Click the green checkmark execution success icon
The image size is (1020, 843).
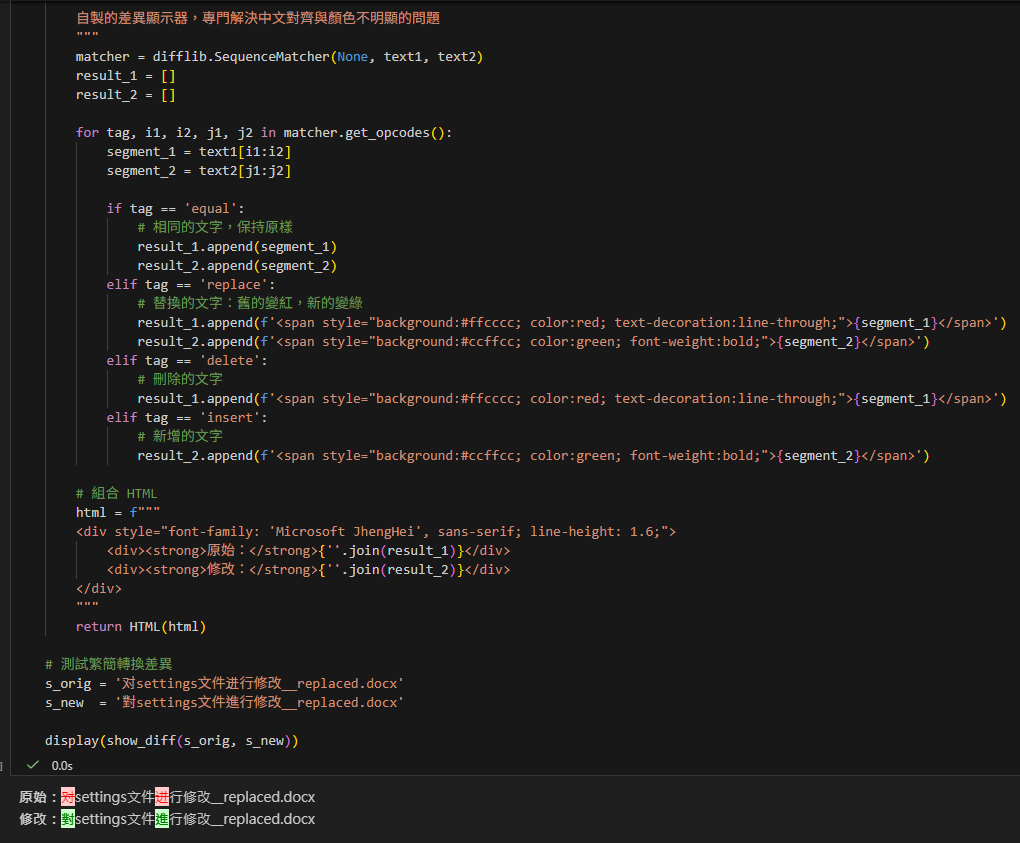pos(33,765)
